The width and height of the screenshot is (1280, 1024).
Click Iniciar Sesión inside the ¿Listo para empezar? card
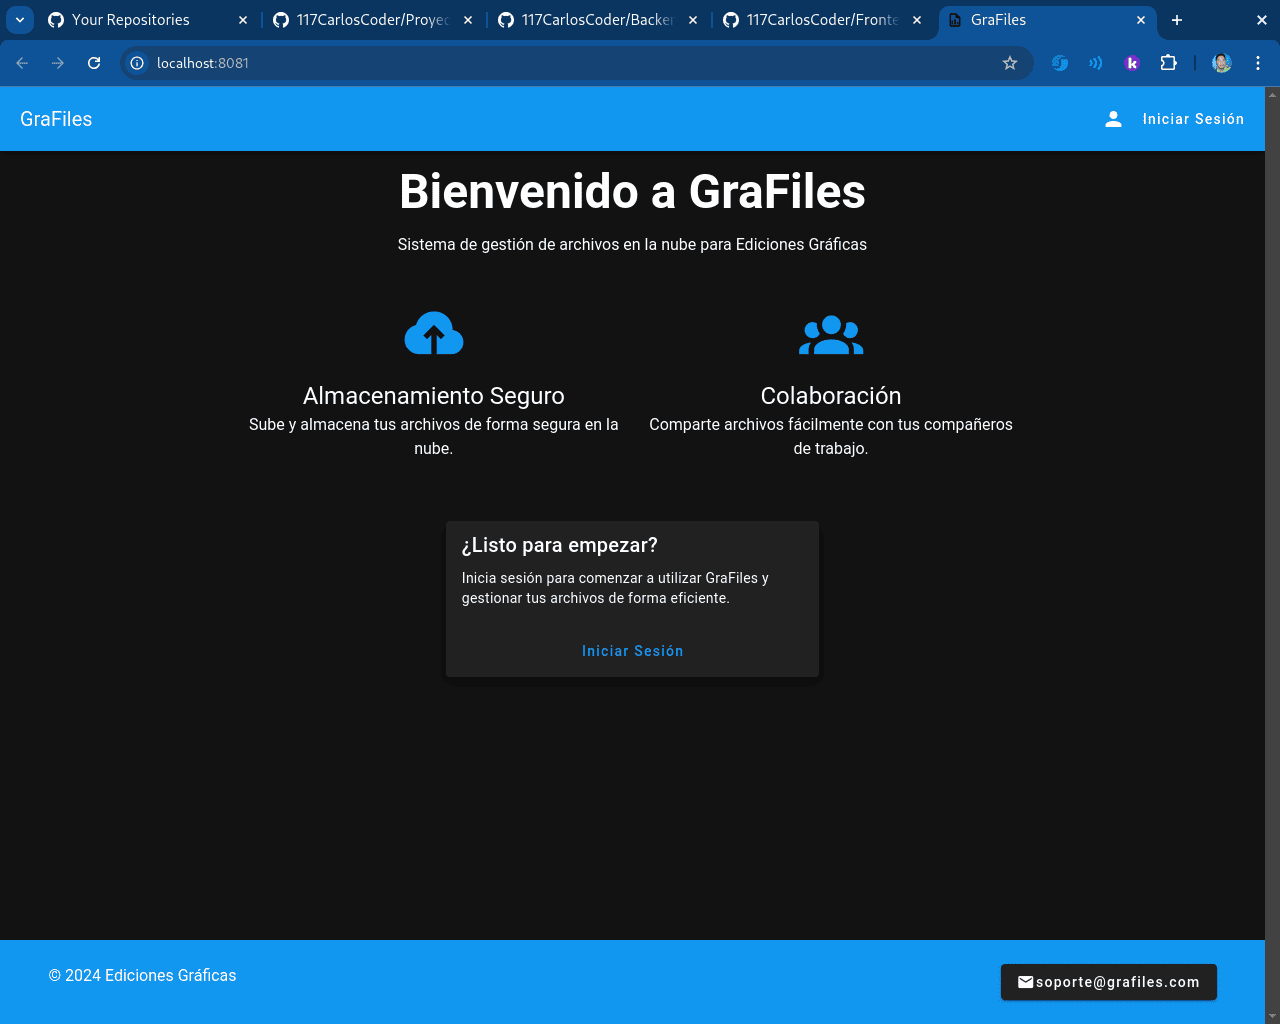[632, 650]
